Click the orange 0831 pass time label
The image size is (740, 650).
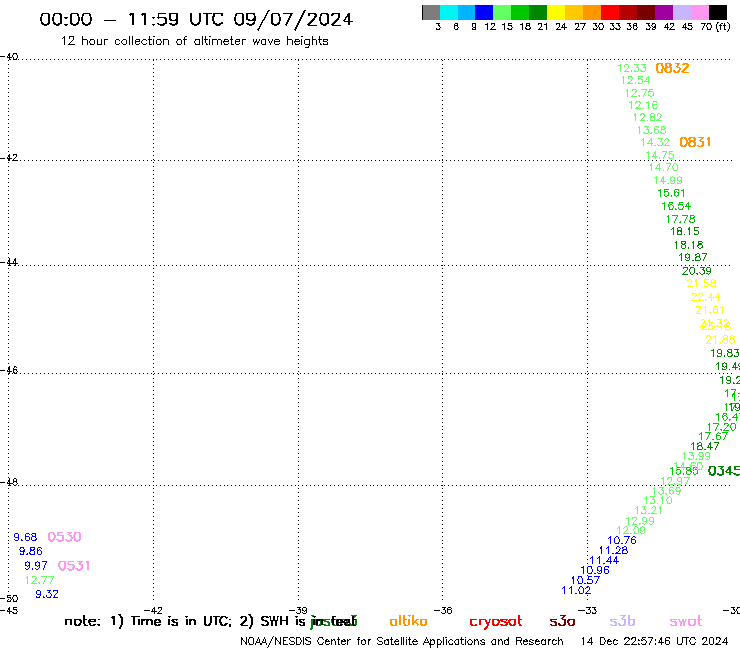coord(695,142)
